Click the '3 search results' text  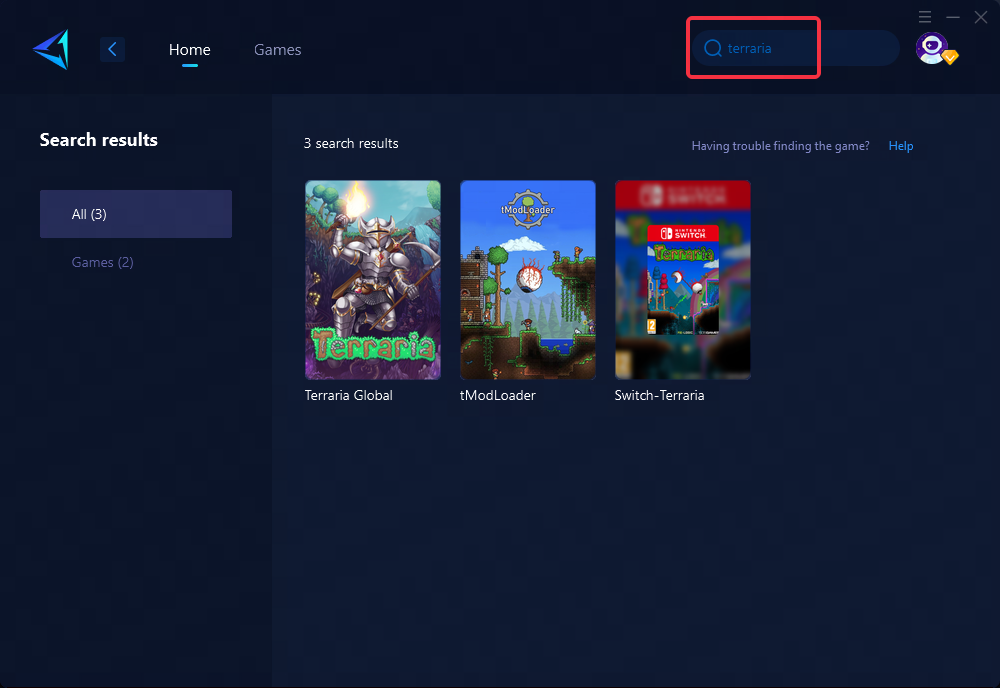351,143
